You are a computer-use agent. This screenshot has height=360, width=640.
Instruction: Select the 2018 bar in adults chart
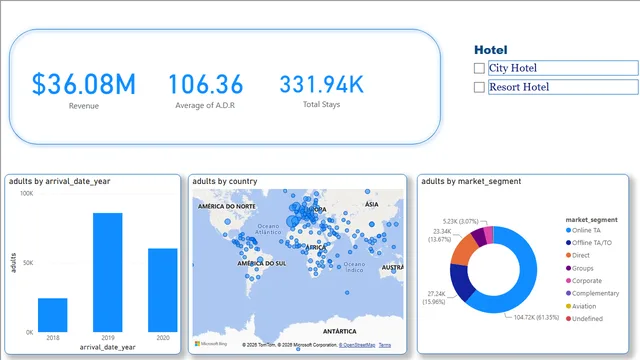coord(53,315)
